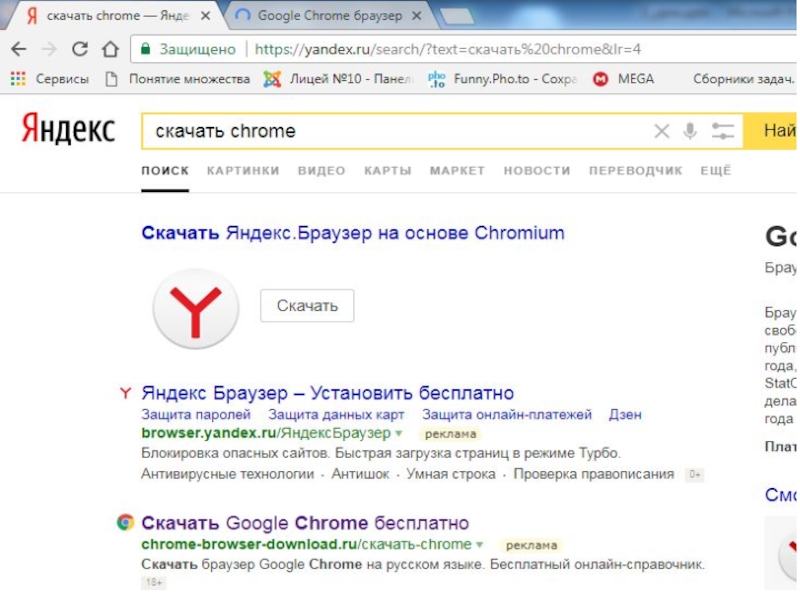Switch to the скачать chrome Yandex browser tab

(x=117, y=16)
